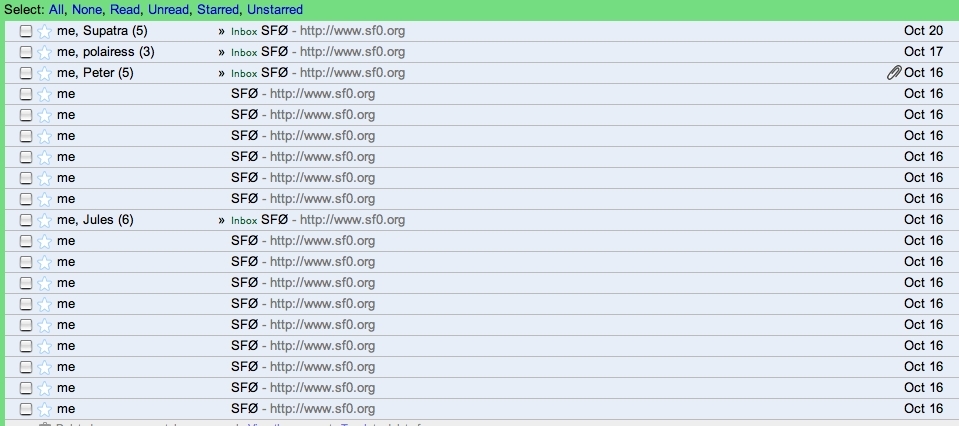Pick Unstarred in the Select options
The image size is (959, 426).
click(x=275, y=10)
